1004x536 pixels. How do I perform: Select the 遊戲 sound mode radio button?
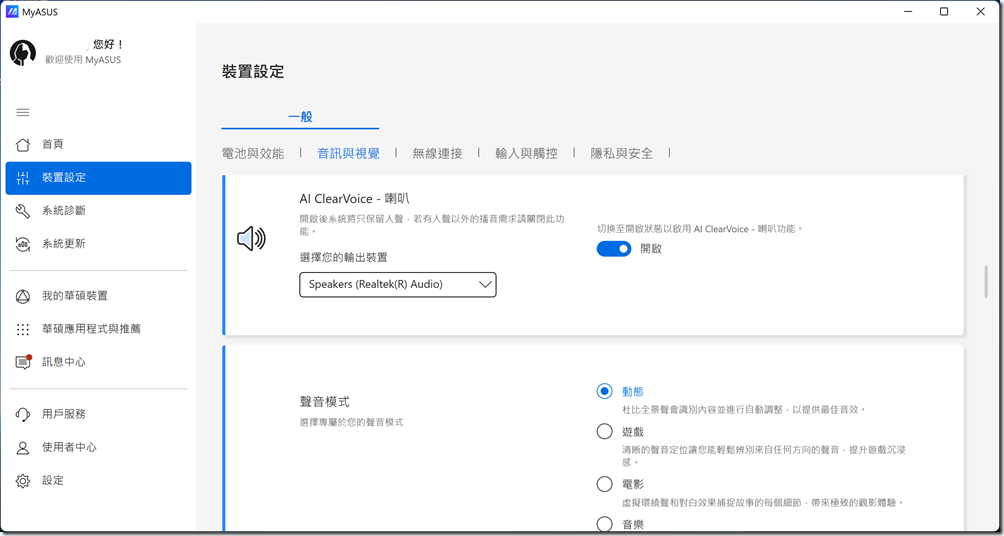(604, 432)
